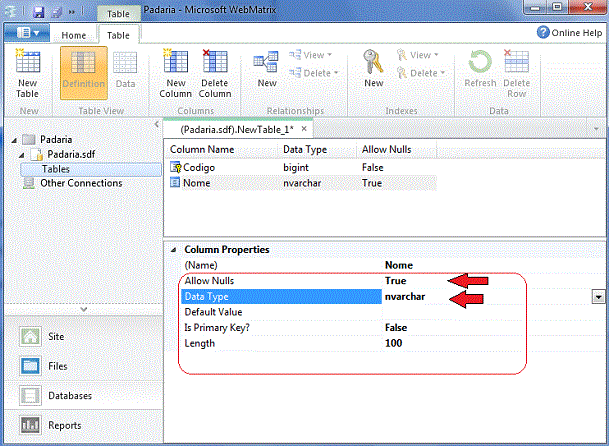Collapse the left navigation pane arrow
Image resolution: width=609 pixels, height=446 pixels.
coord(157,124)
